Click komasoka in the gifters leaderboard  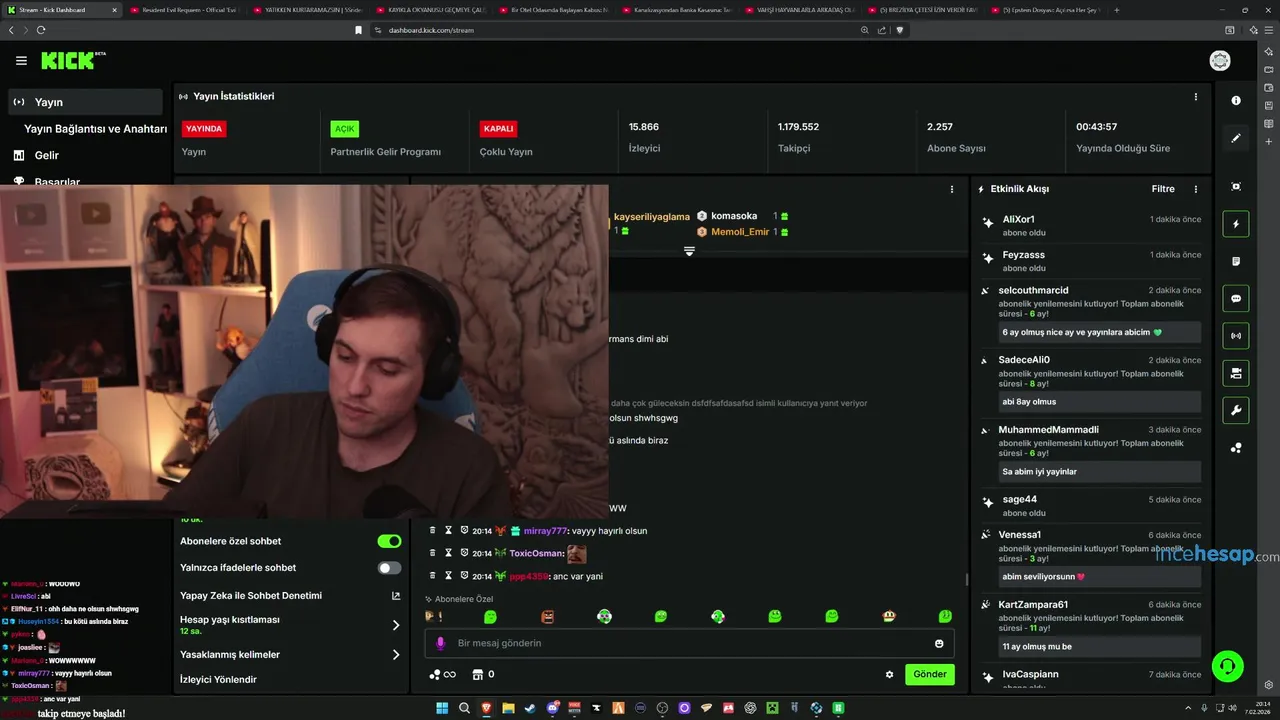coord(734,216)
